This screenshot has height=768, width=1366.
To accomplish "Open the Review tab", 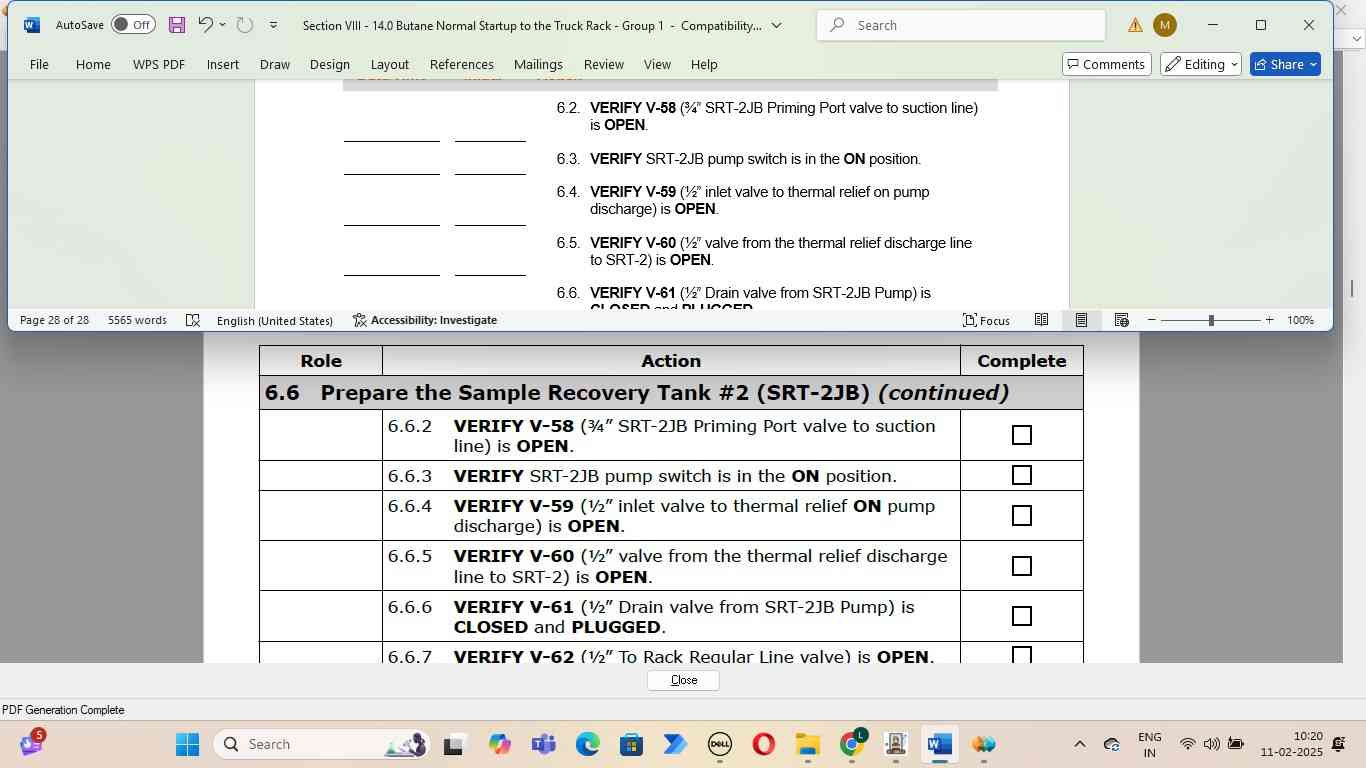I will pos(604,64).
